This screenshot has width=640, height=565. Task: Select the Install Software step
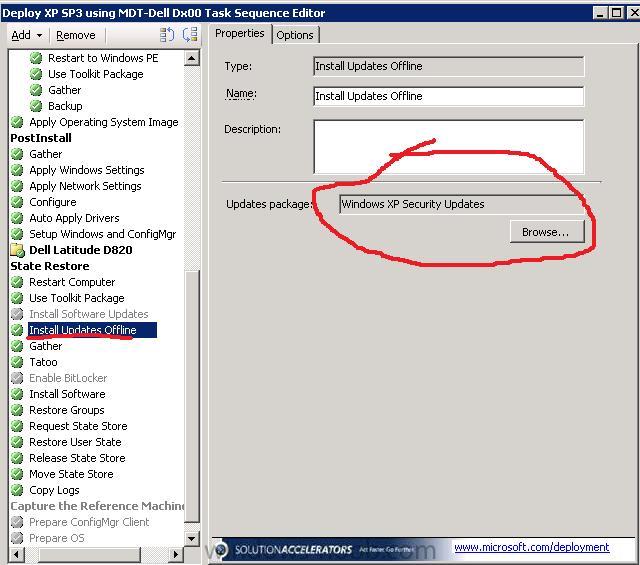67,394
